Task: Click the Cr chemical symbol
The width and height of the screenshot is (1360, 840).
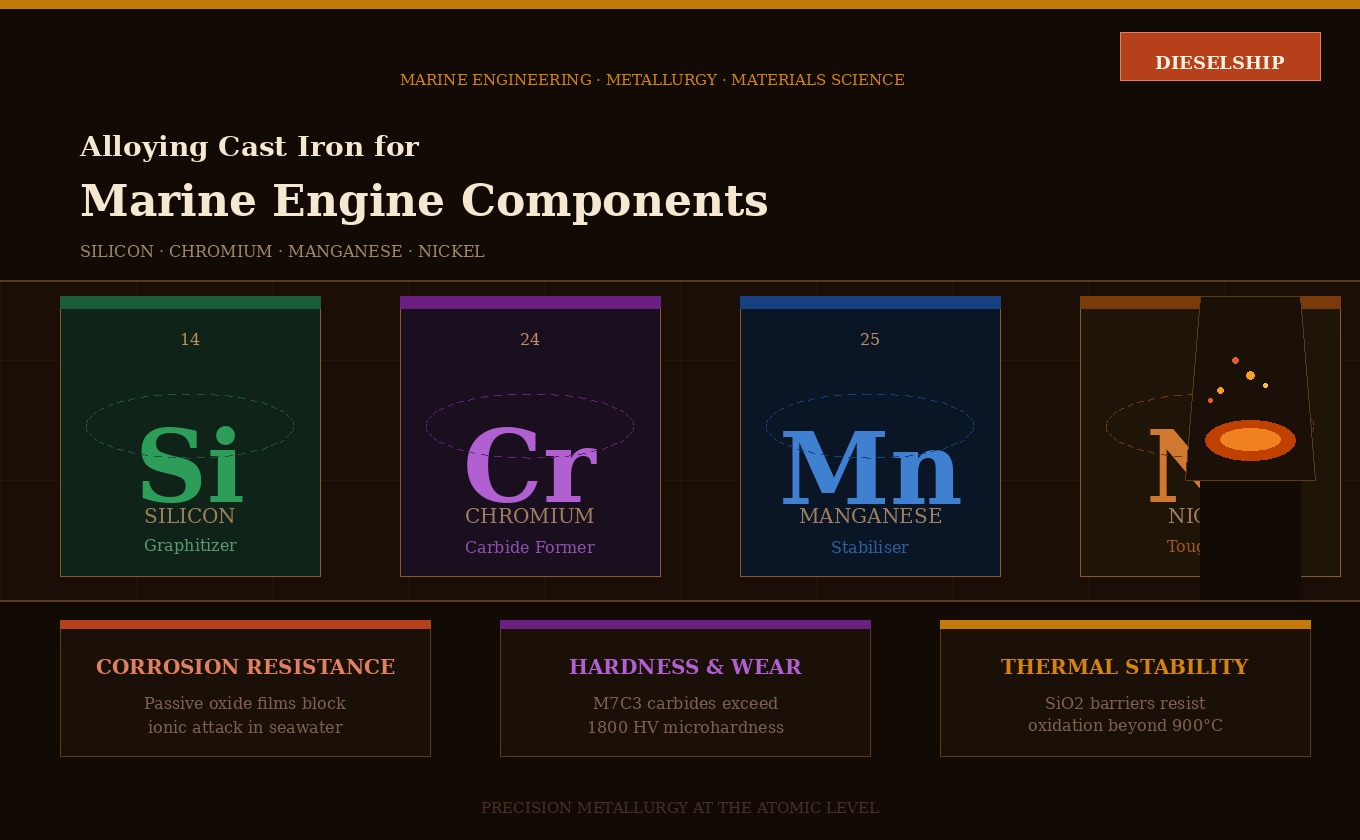Action: point(530,465)
